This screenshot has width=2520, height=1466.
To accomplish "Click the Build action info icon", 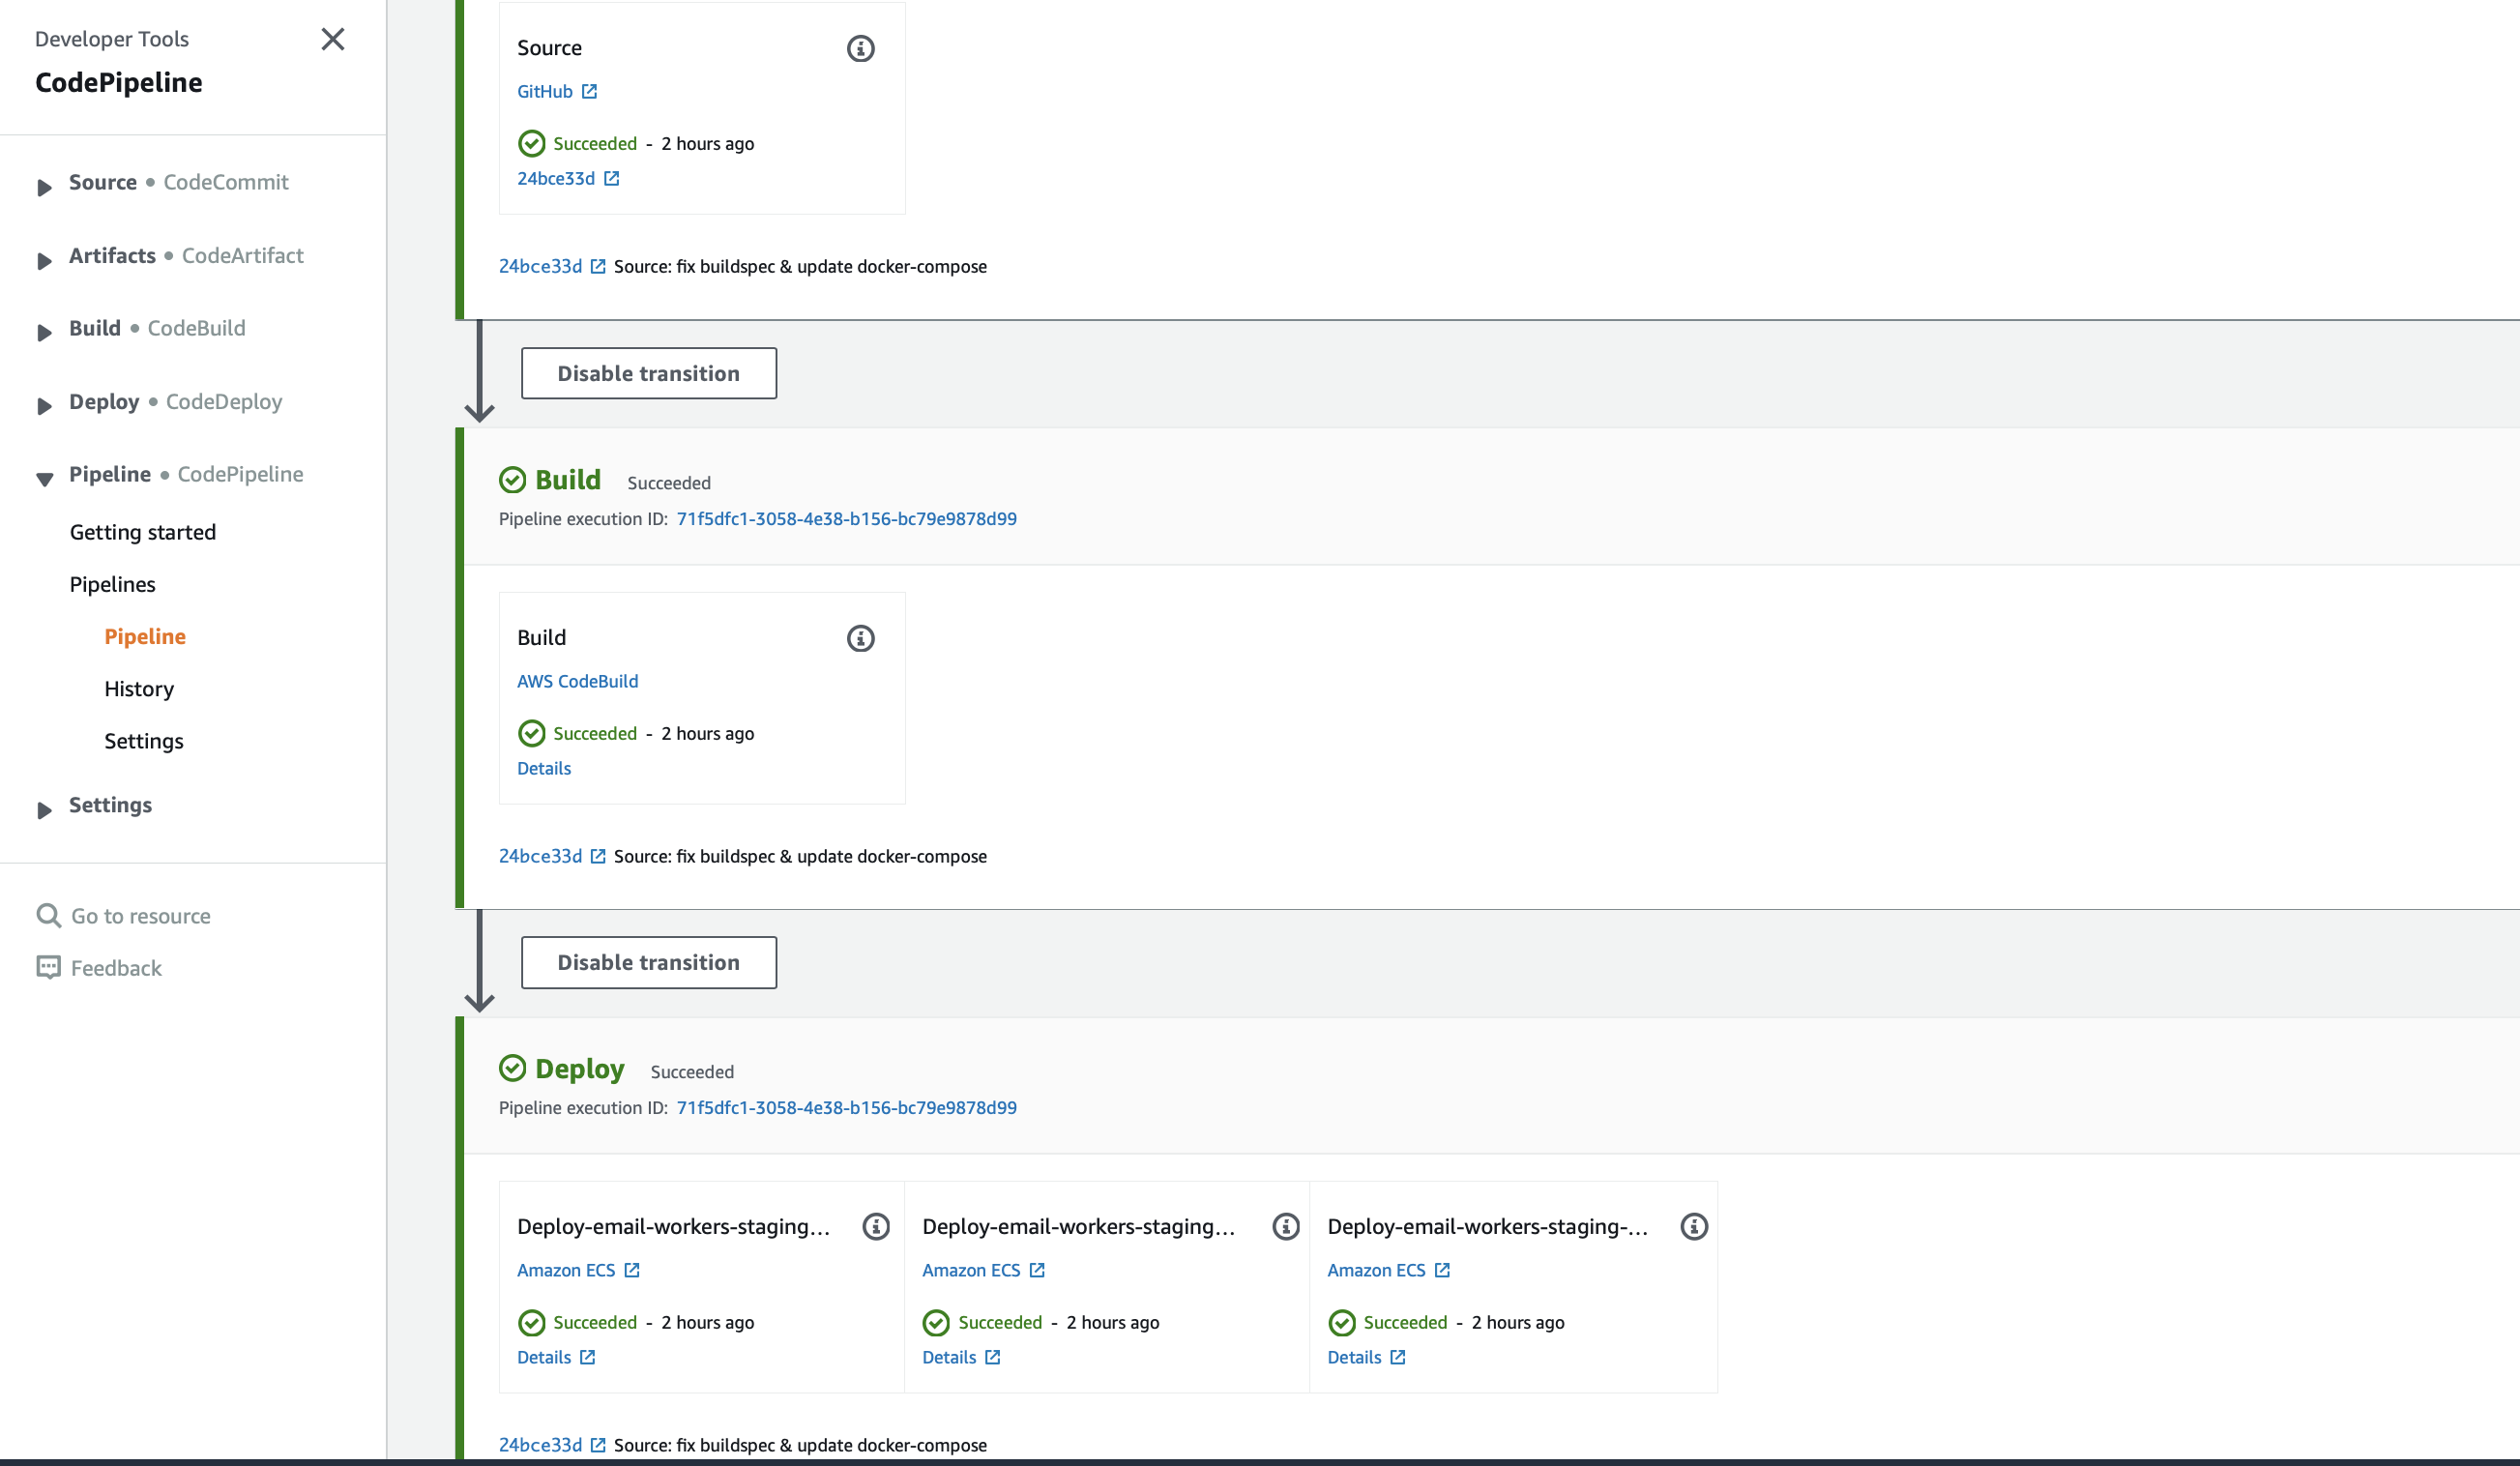I will (x=860, y=638).
